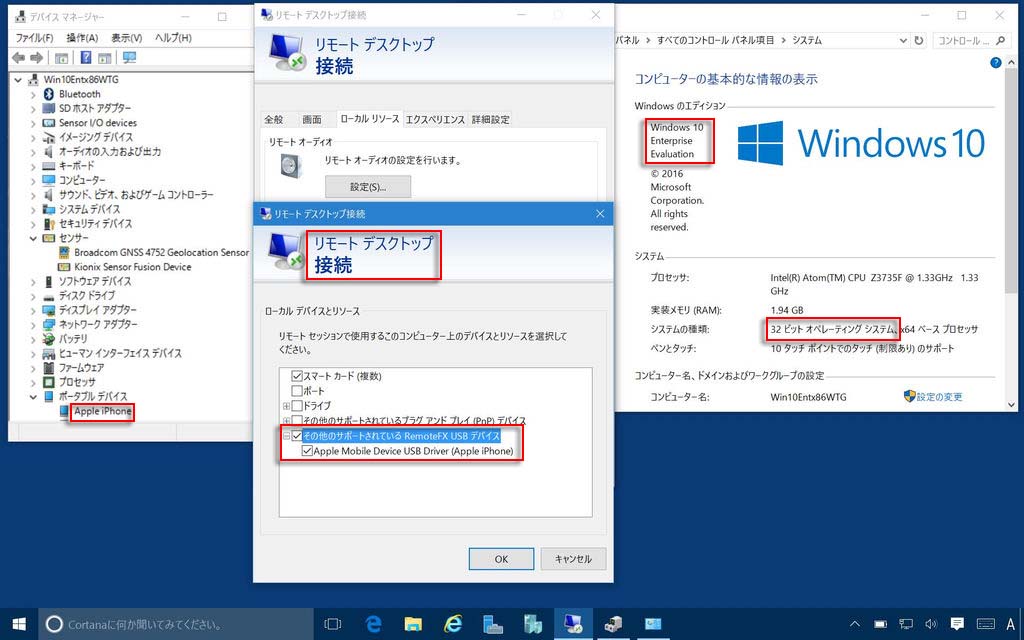The width and height of the screenshot is (1024, 640).
Task: Click the Win10Entx86WTG root node in tree
Action: 81,80
